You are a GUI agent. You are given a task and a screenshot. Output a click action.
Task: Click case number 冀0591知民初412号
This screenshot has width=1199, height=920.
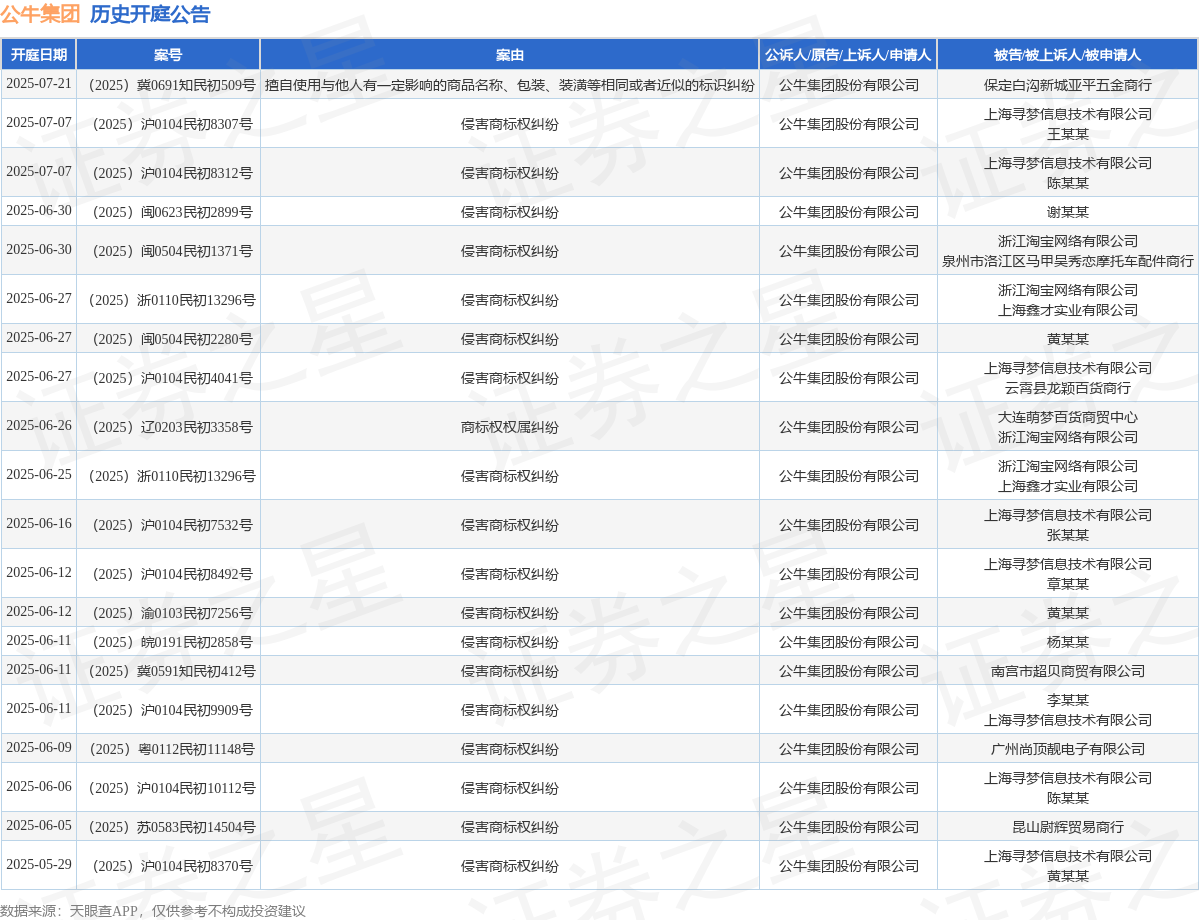click(x=168, y=671)
